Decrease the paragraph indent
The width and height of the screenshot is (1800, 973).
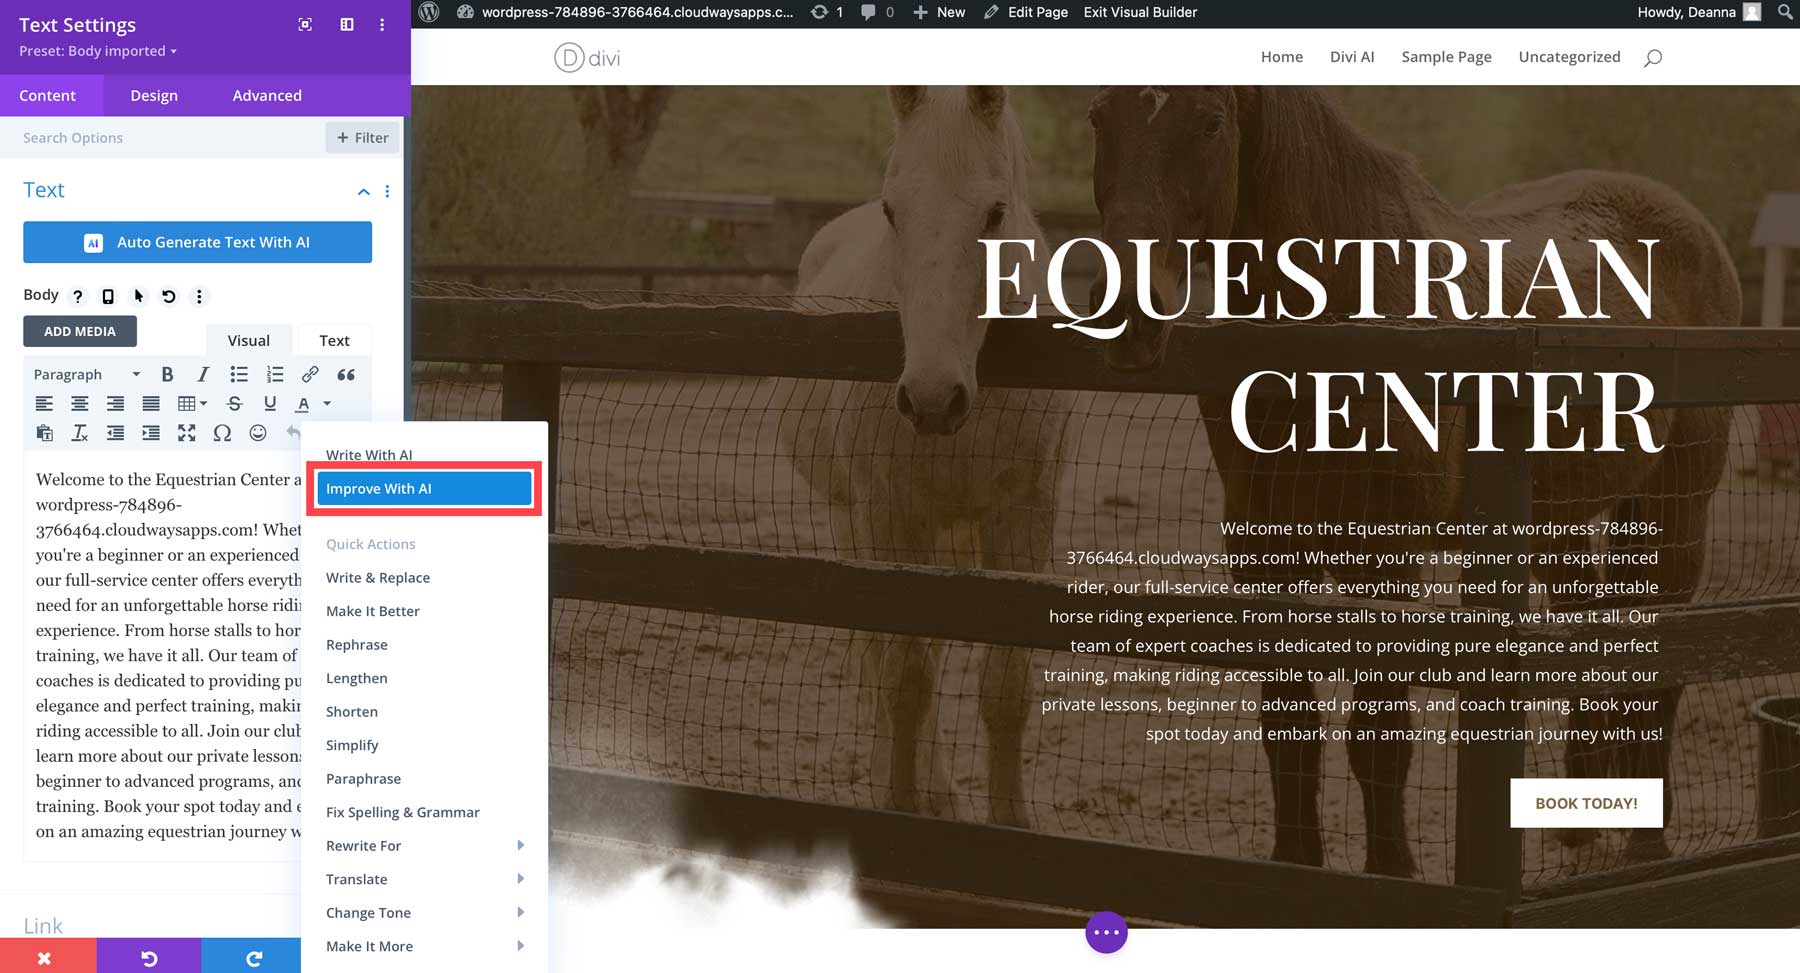click(116, 433)
